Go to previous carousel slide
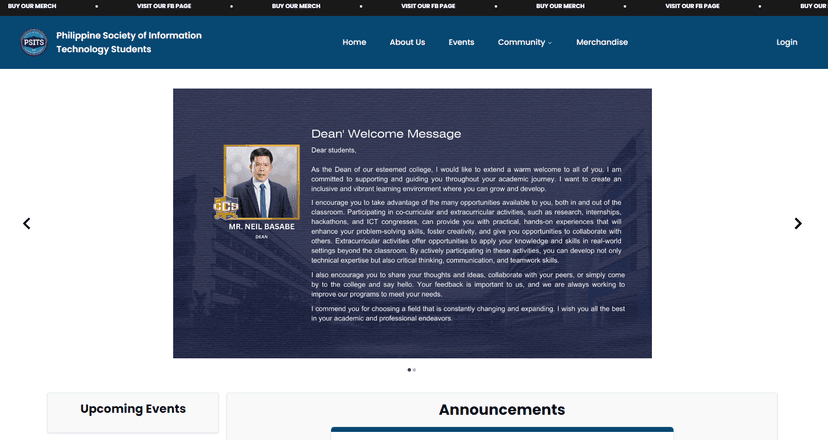This screenshot has width=828, height=440. pyautogui.click(x=27, y=223)
